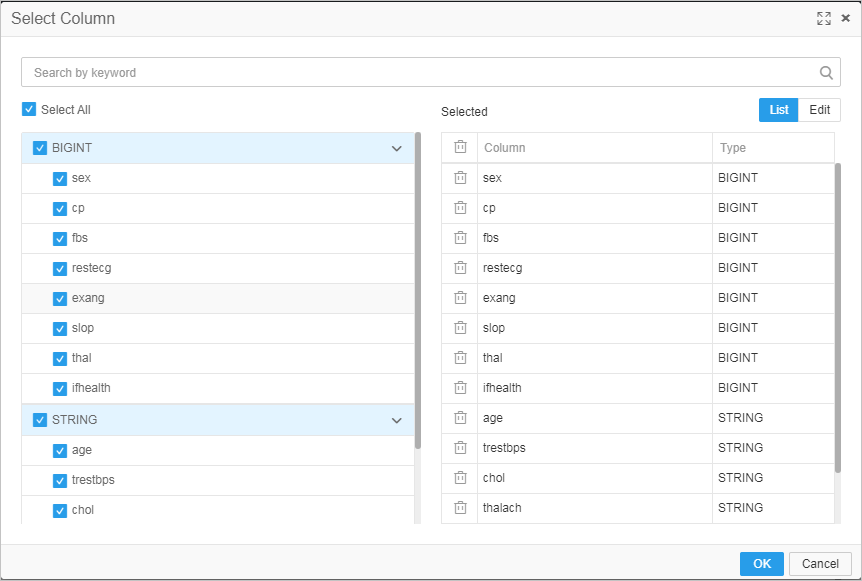
Task: Uncheck the sex column checkbox
Action: pyautogui.click(x=59, y=179)
